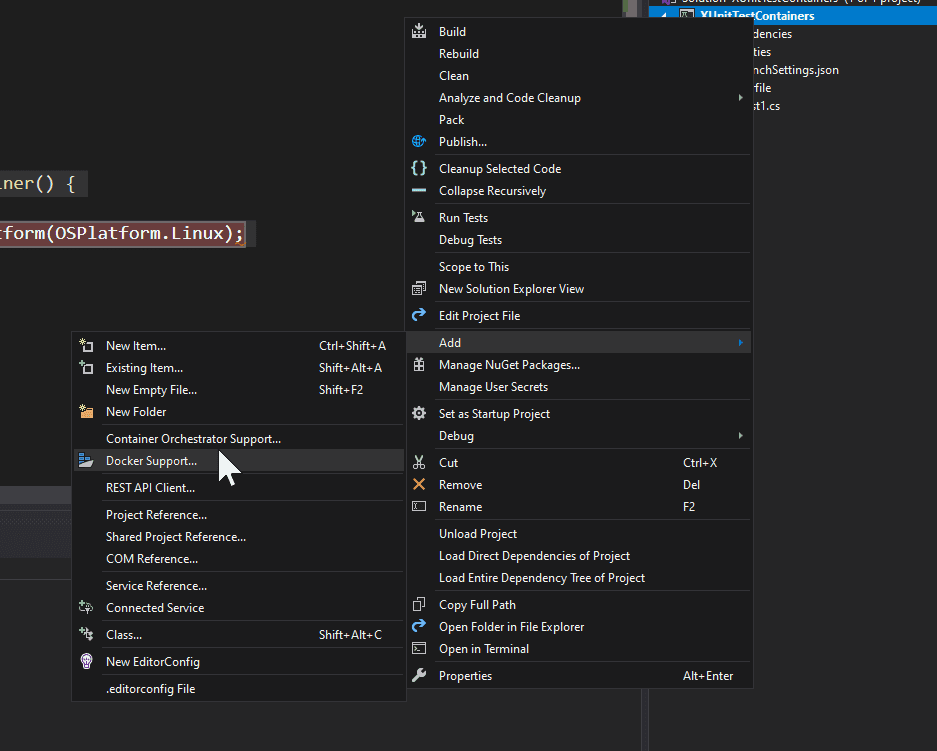This screenshot has height=751, width=937.
Task: Click the Publish globe icon
Action: click(x=419, y=142)
